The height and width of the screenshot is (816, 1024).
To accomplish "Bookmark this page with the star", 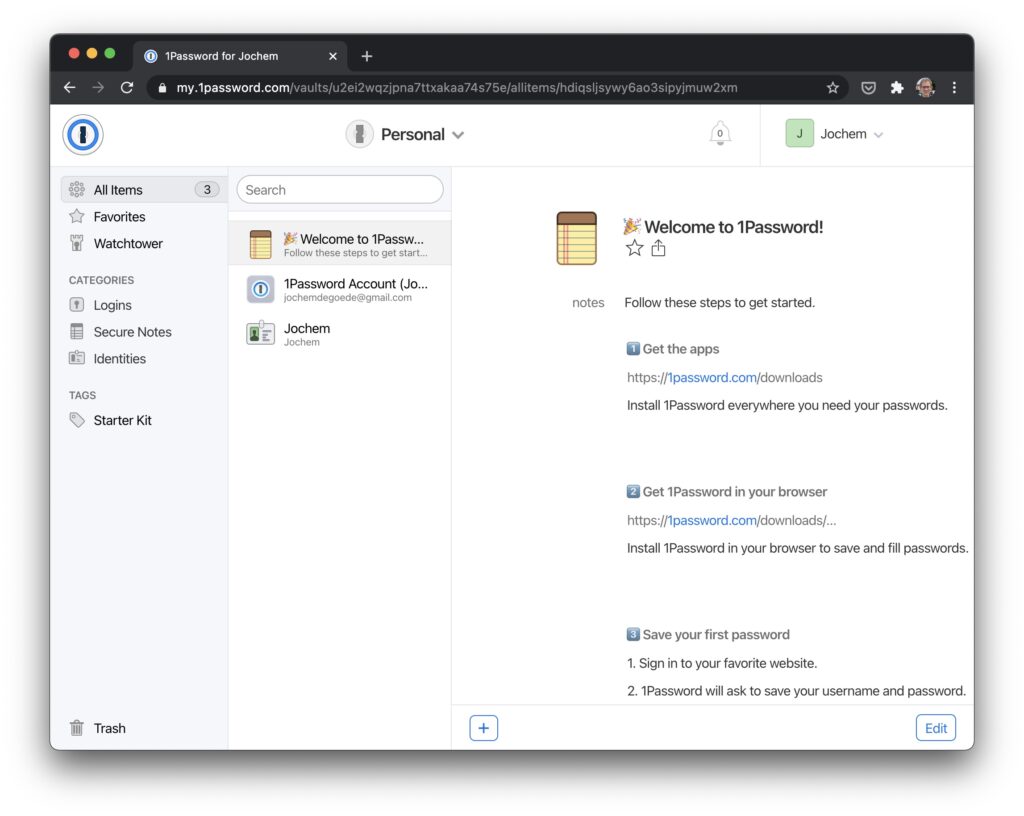I will 833,87.
